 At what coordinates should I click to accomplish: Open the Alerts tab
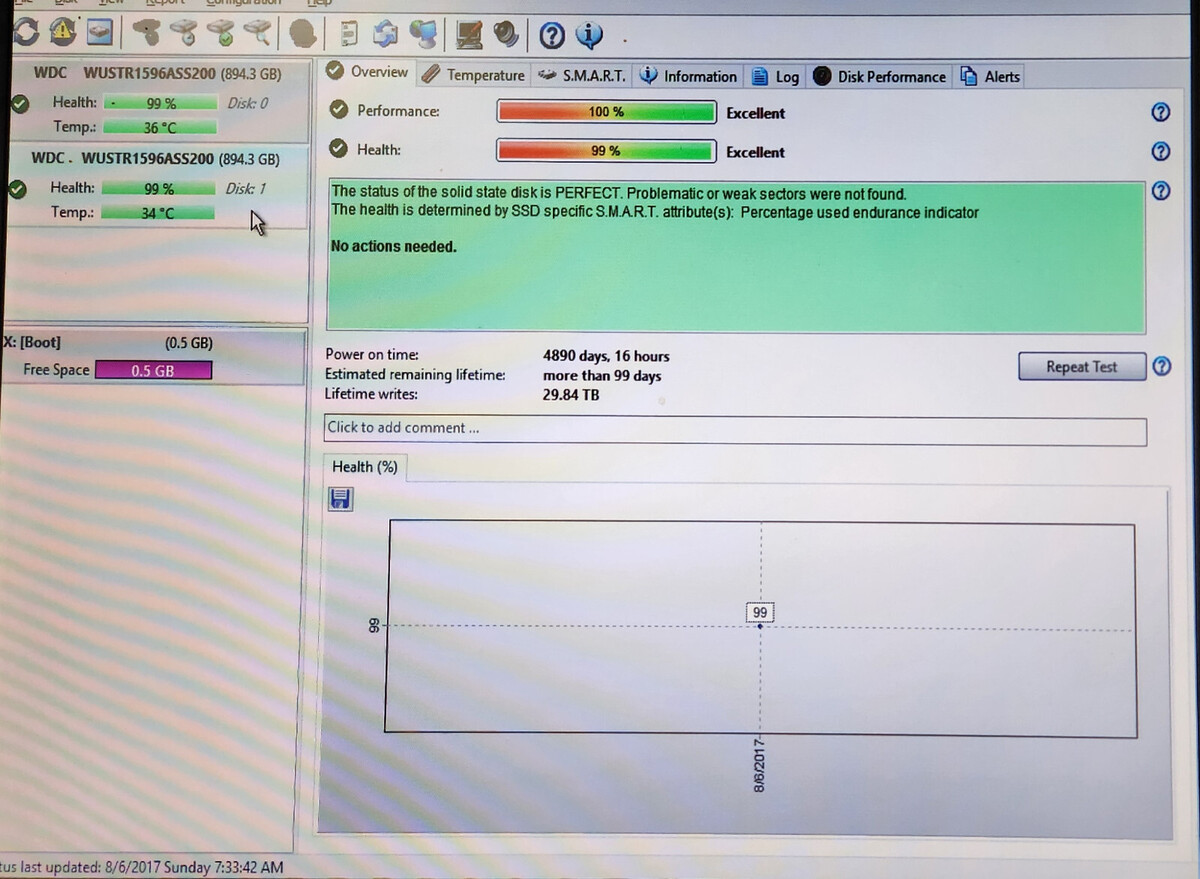coord(990,76)
